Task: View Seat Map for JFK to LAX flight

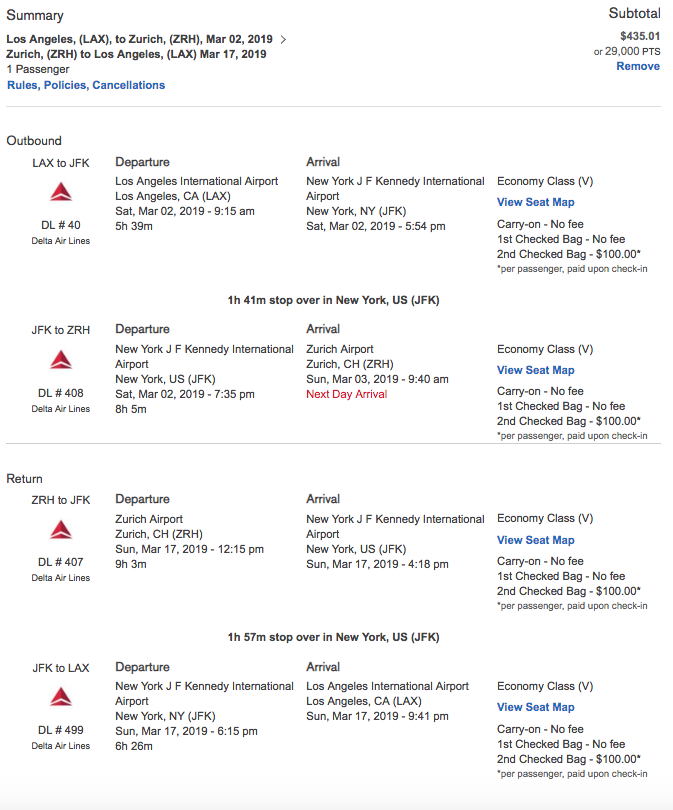Action: point(535,707)
